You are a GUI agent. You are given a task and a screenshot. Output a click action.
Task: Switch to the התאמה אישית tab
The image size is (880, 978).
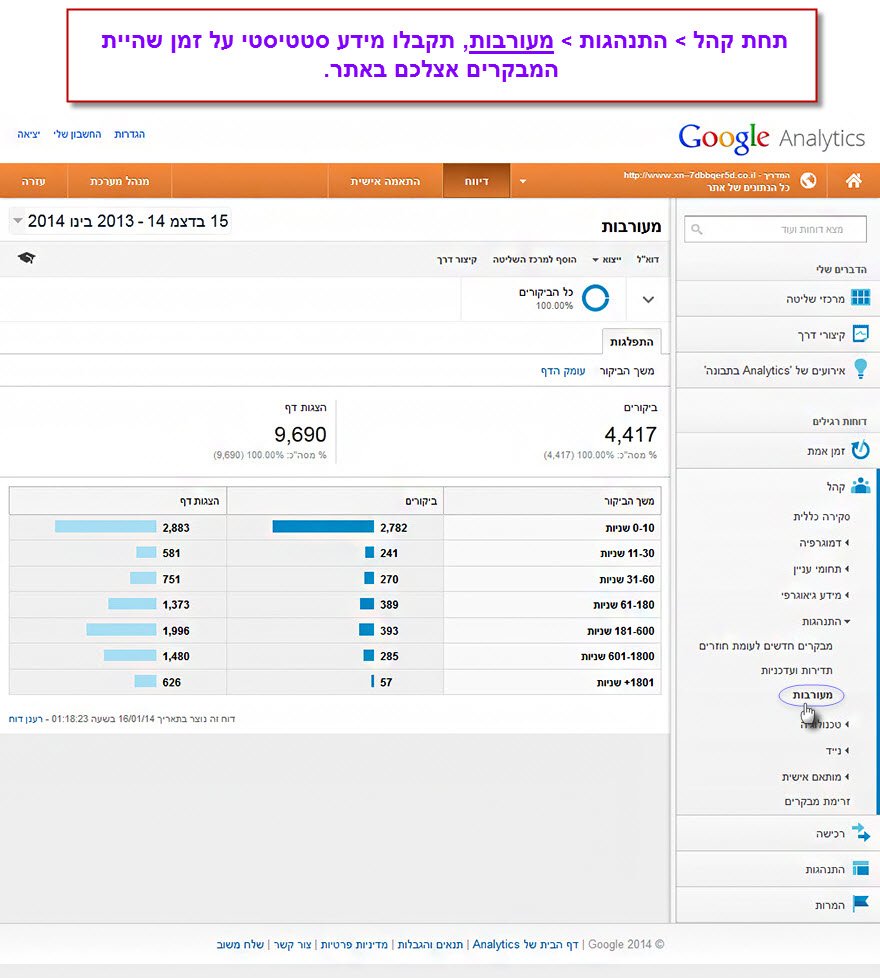pyautogui.click(x=385, y=182)
